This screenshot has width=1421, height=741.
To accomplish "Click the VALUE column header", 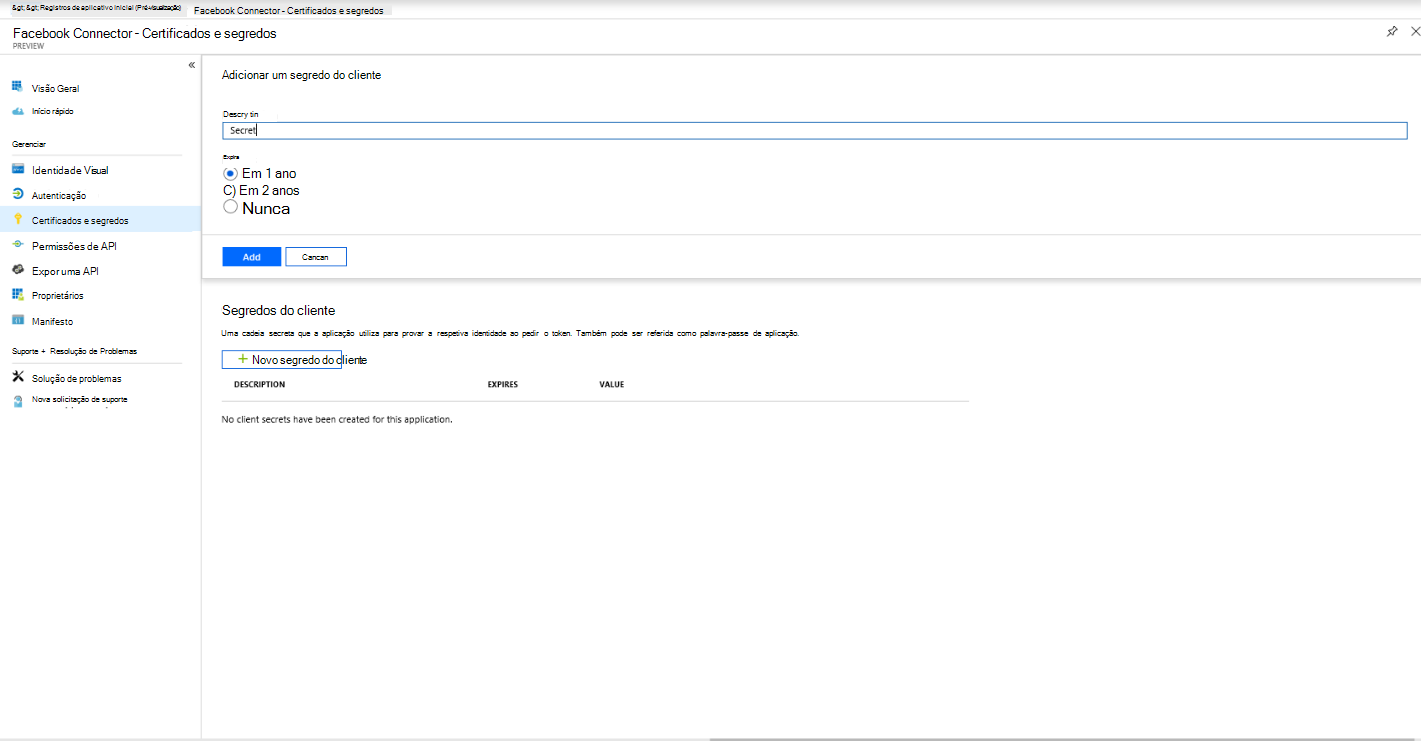I will 612,384.
